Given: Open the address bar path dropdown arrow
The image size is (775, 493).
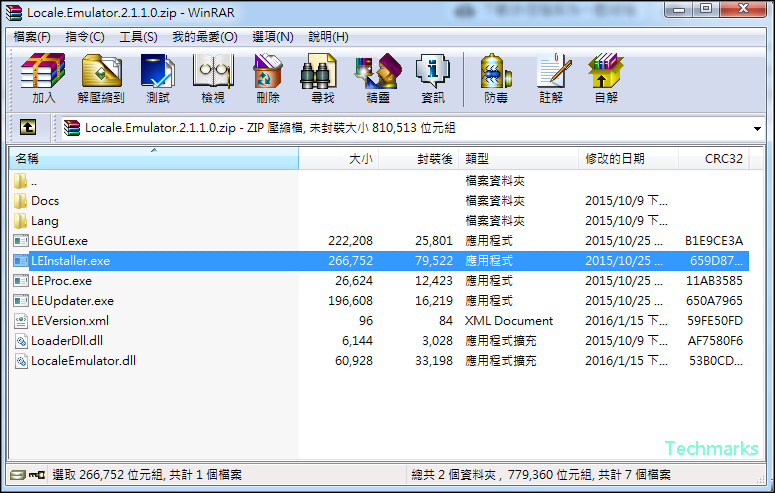Looking at the screenshot, I should coord(757,129).
